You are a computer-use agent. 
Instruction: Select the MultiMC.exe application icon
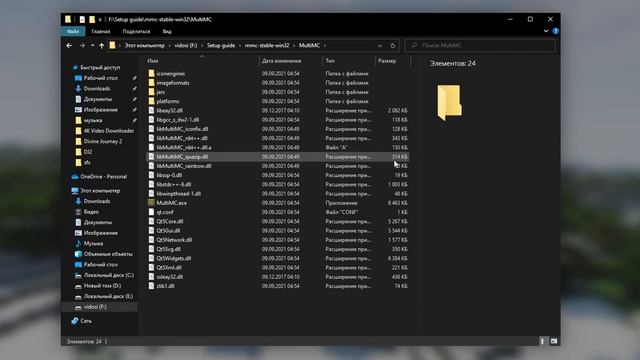pyautogui.click(x=151, y=203)
